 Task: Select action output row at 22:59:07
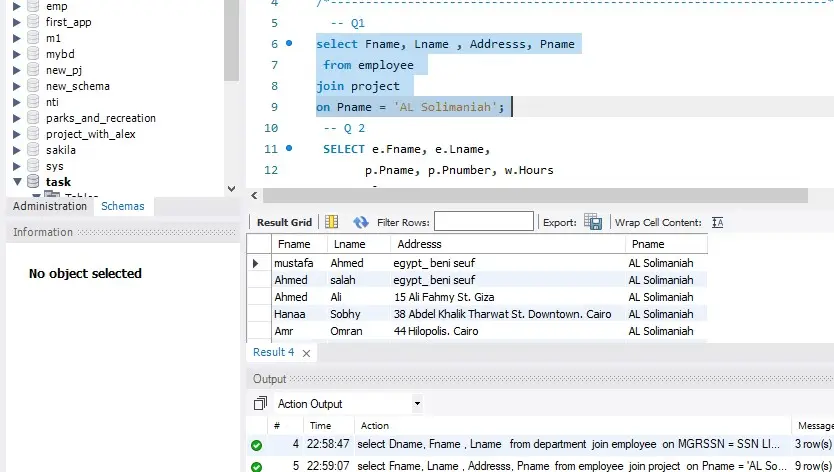(540, 466)
